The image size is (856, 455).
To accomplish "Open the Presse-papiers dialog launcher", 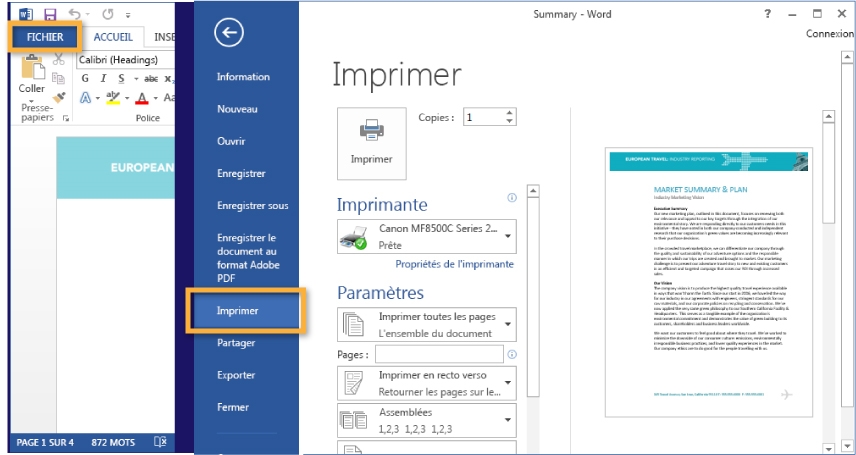I will coord(66,118).
